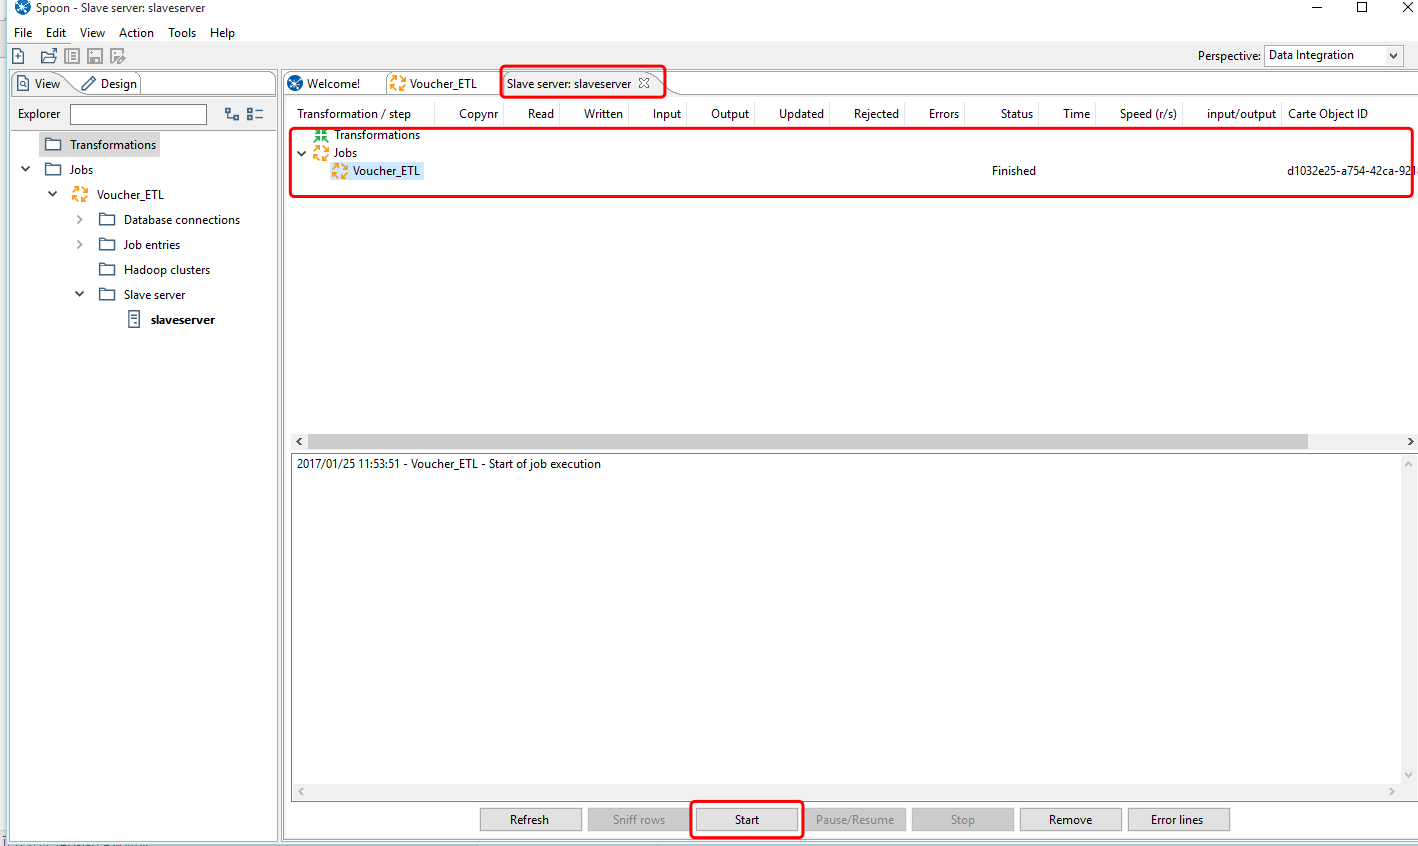Click the Expand all tree icon
The image size is (1418, 846).
click(232, 114)
